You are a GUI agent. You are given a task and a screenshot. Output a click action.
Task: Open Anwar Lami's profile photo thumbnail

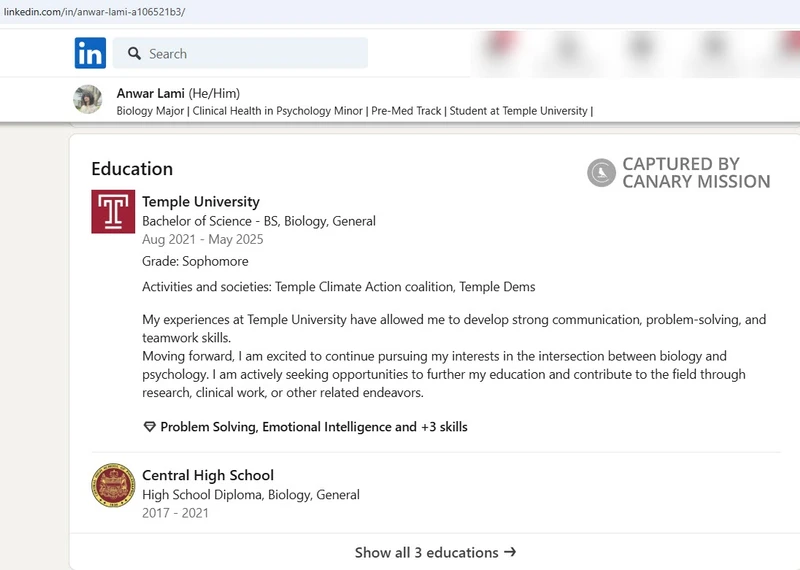click(x=88, y=99)
